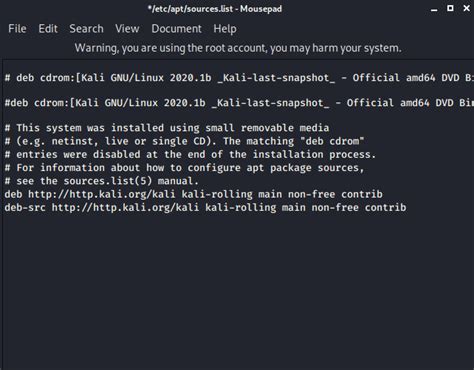
Task: Open the Help menu
Action: pyautogui.click(x=225, y=29)
